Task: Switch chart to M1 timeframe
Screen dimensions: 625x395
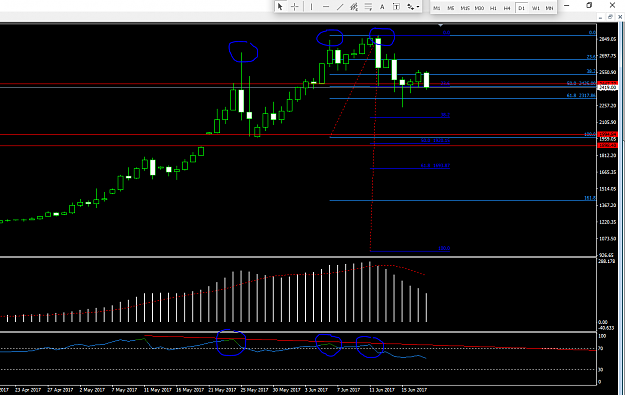Action: click(x=437, y=8)
